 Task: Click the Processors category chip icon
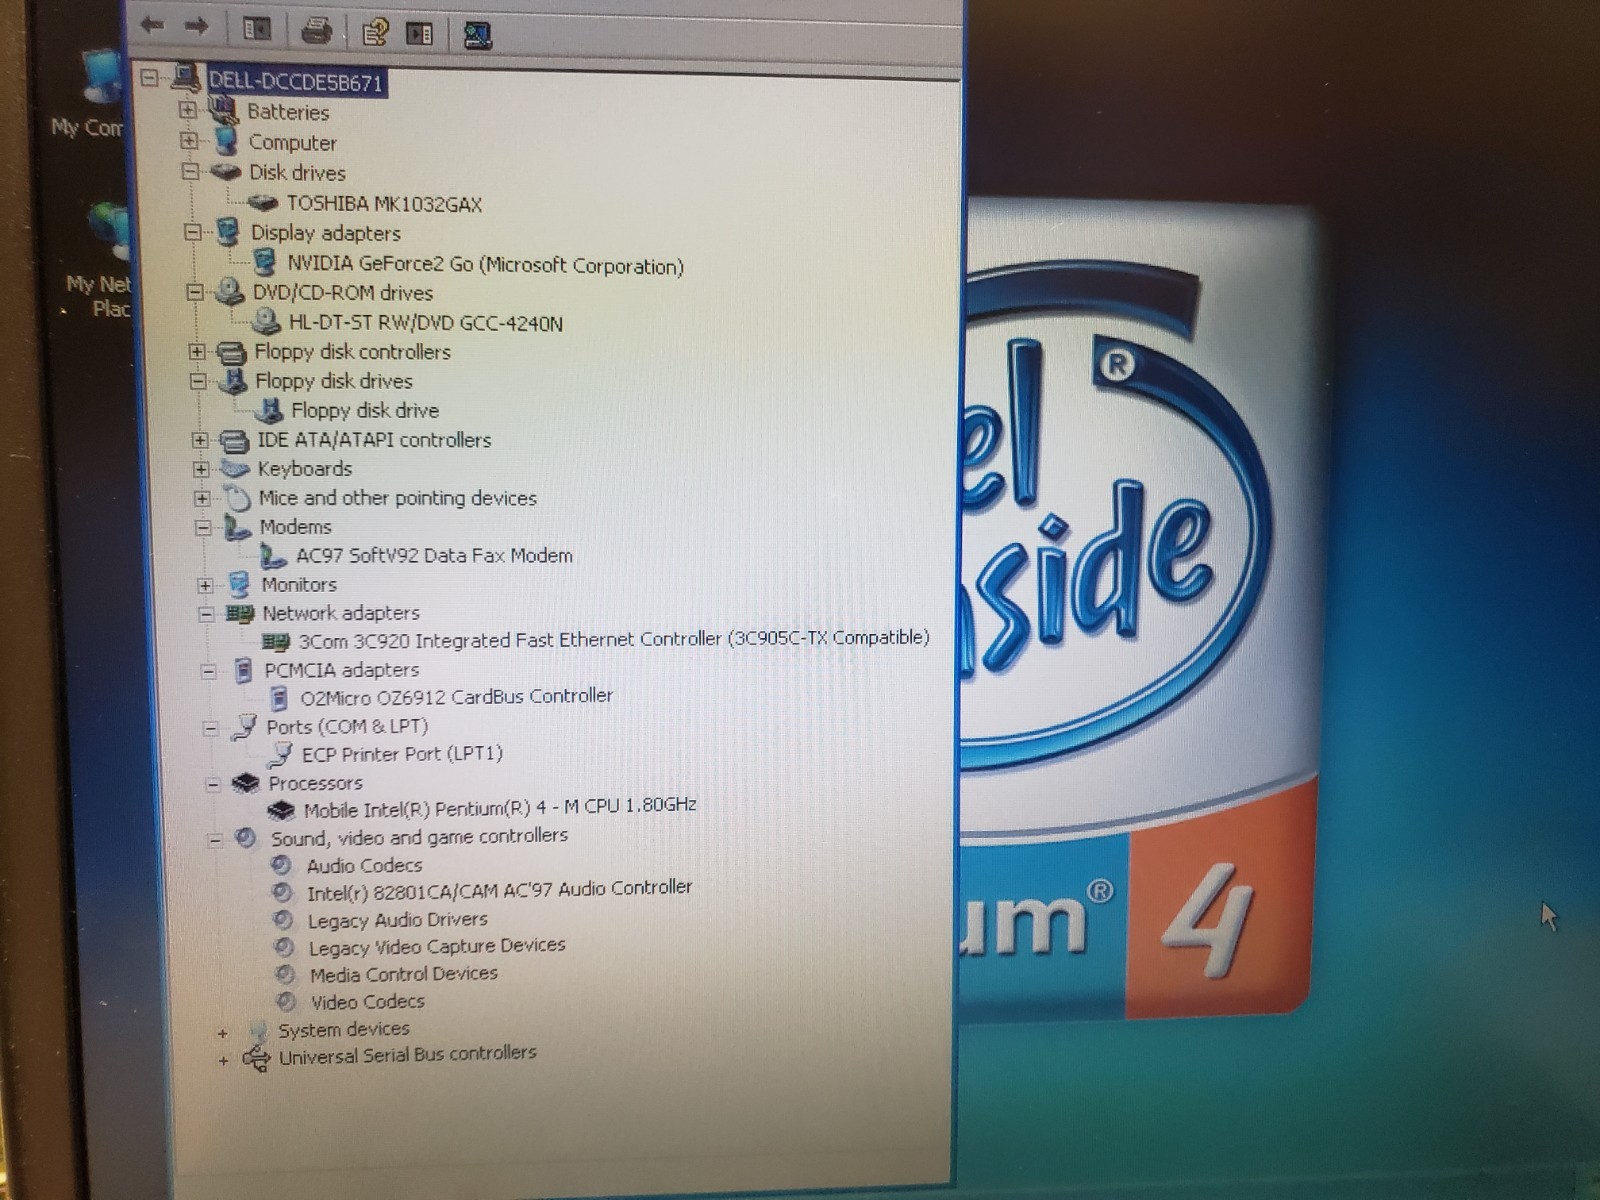[x=246, y=784]
